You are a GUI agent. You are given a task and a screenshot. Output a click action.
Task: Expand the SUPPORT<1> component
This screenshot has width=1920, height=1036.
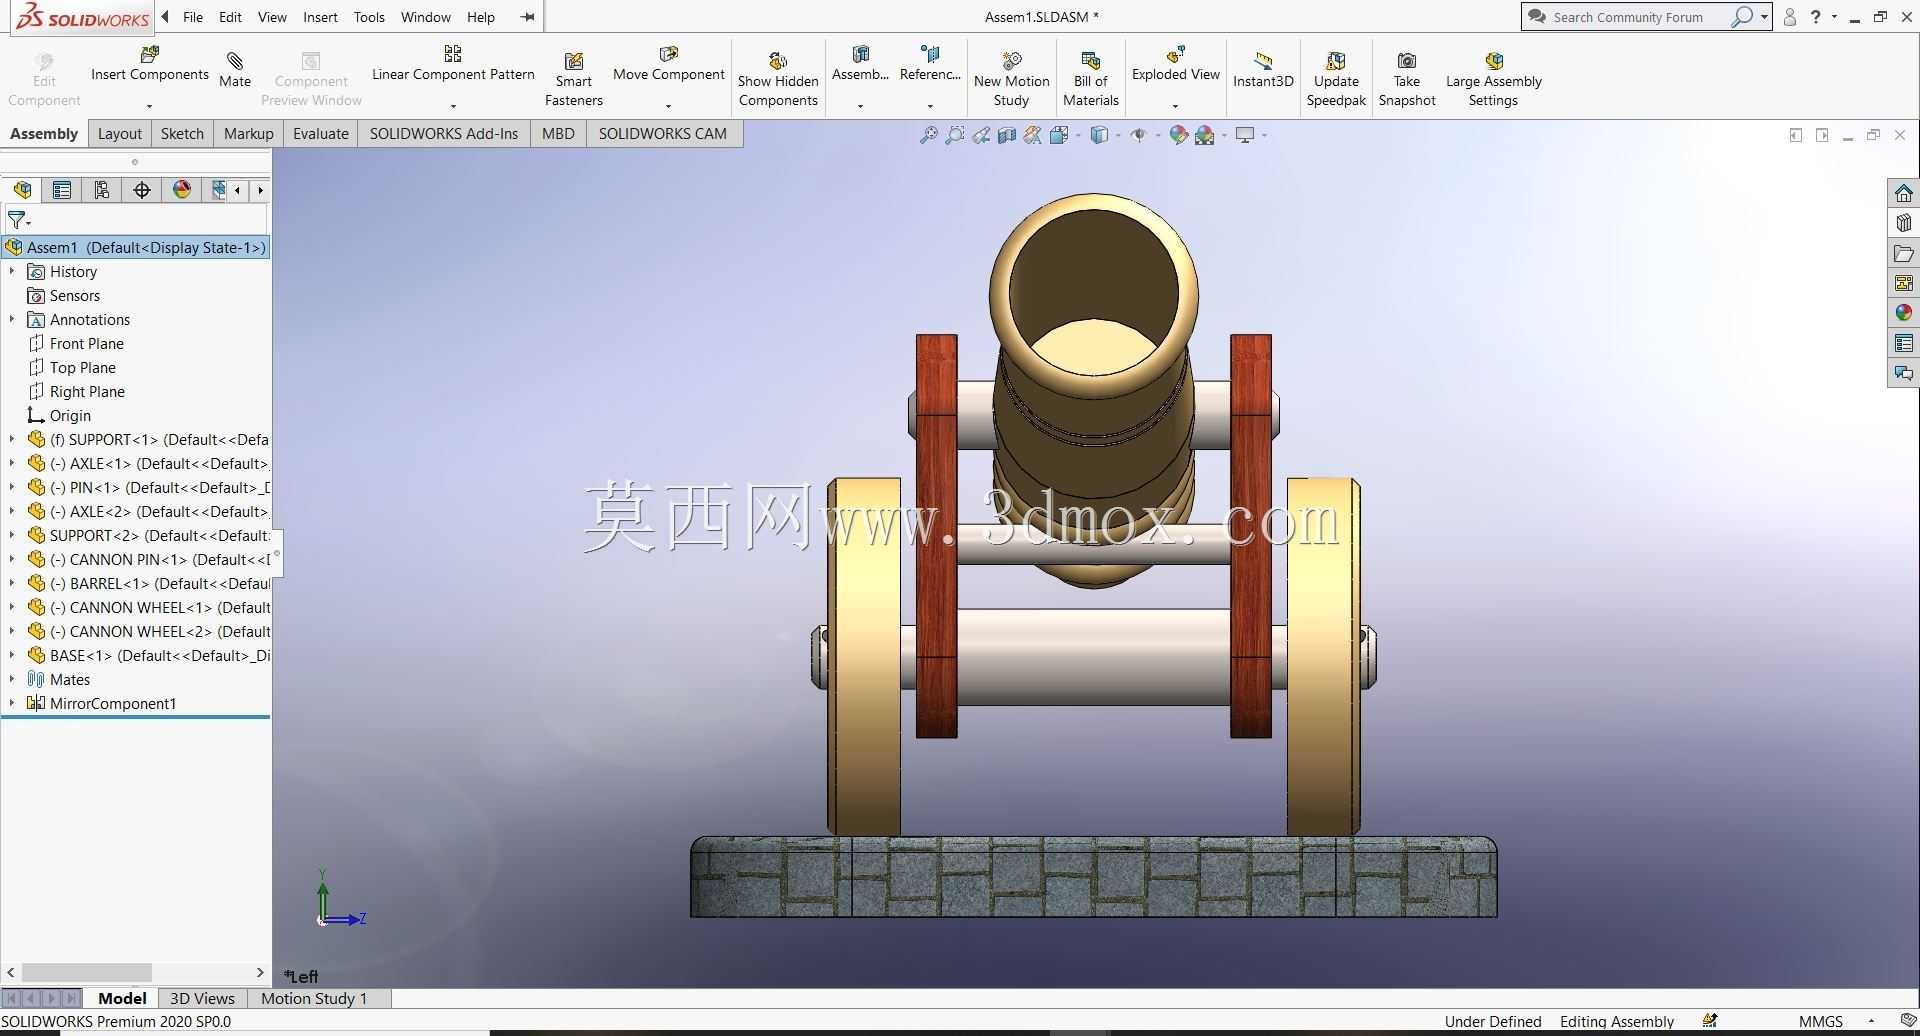(12, 439)
